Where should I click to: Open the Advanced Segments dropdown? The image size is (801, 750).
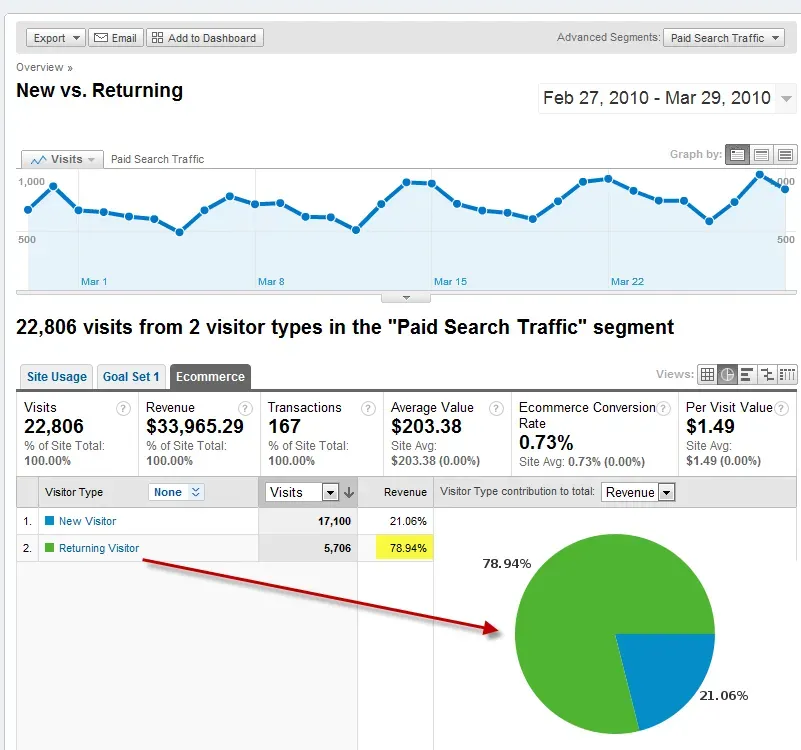click(724, 37)
